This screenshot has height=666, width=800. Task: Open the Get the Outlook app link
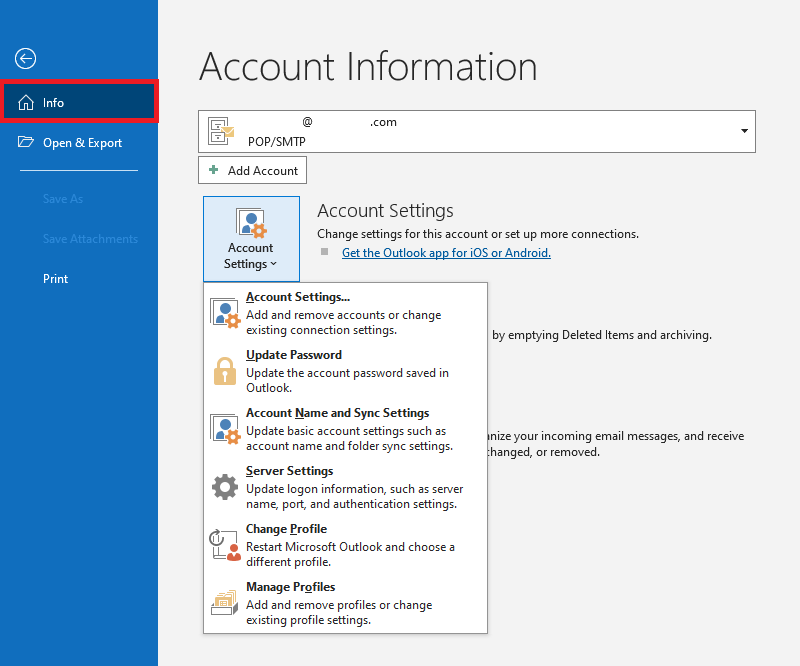[x=446, y=253]
